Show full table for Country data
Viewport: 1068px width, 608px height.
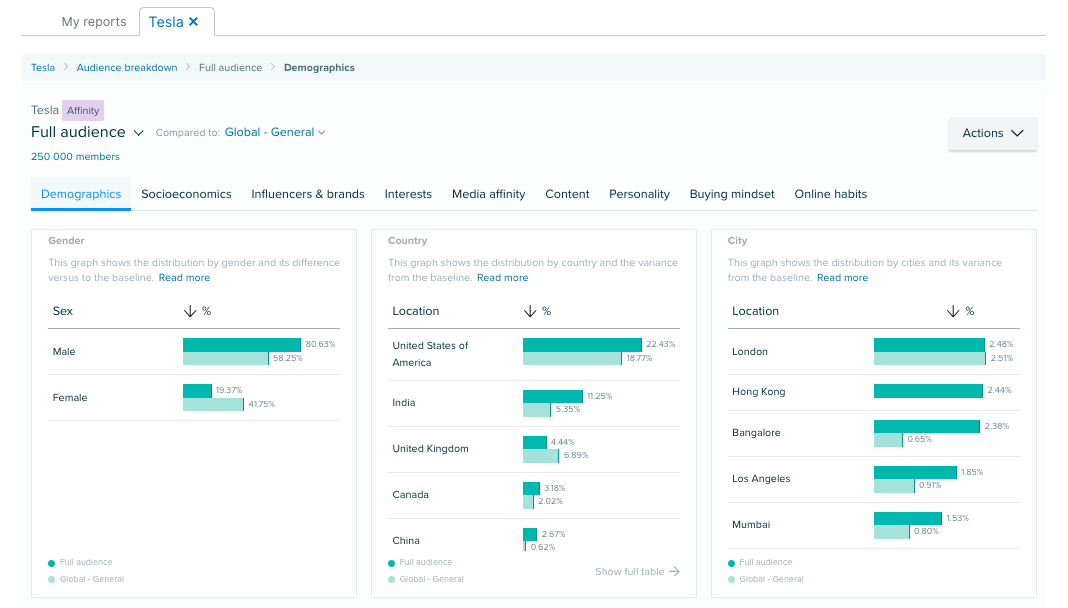pyautogui.click(x=630, y=571)
